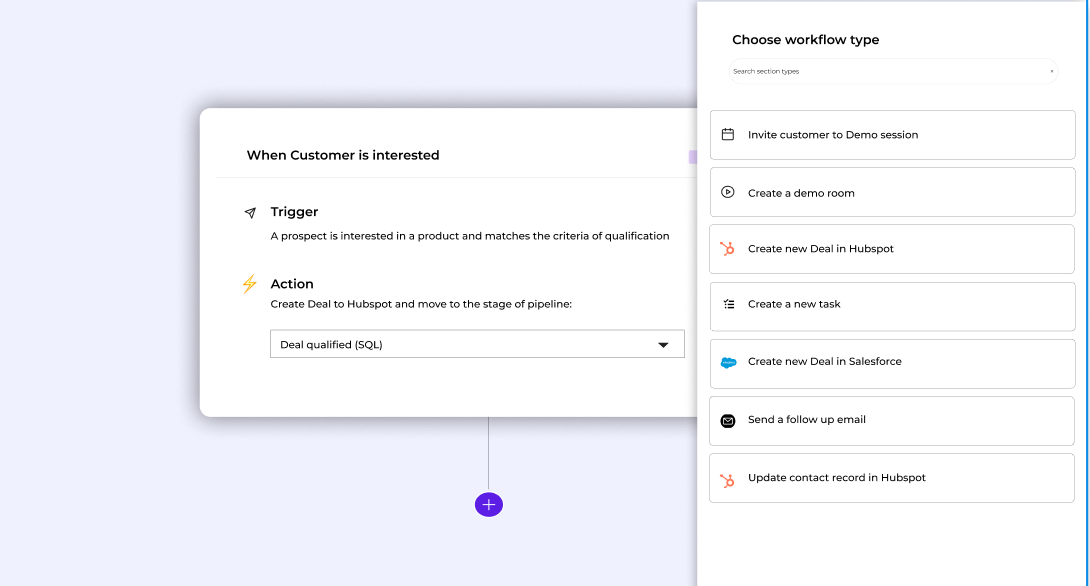Click the envelope icon for follow up email
Screen dimensions: 1090x586
[x=728, y=421]
